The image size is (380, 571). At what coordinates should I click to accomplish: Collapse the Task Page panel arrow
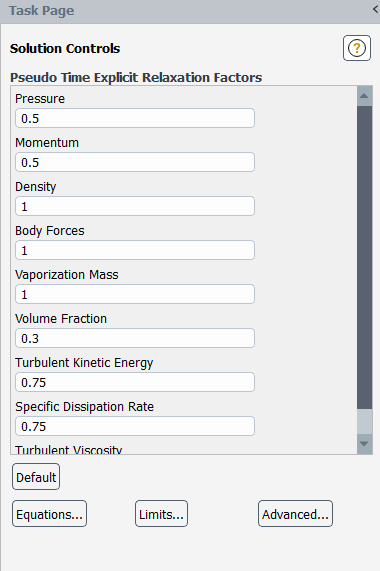pyautogui.click(x=376, y=10)
